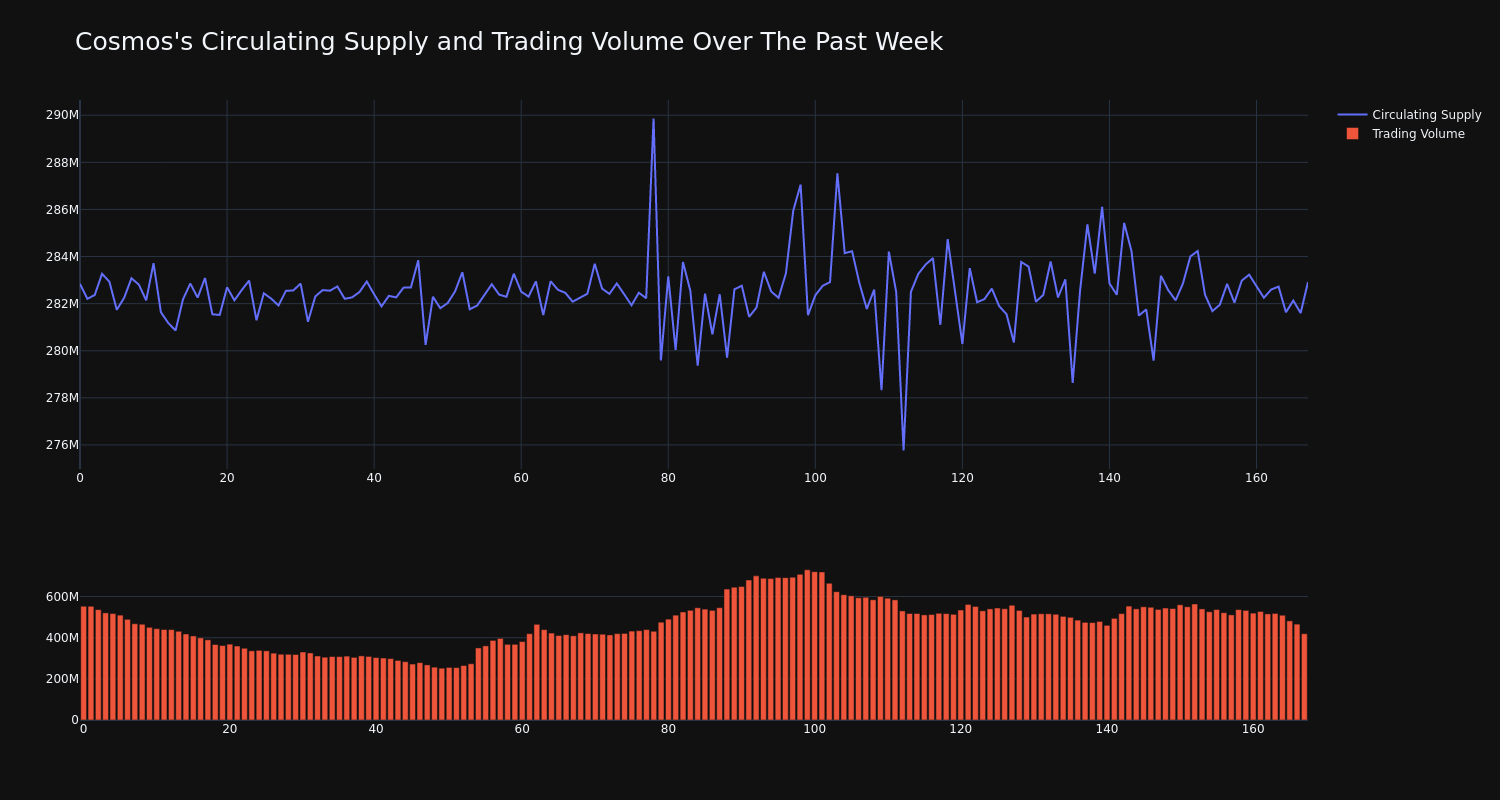
Task: Click the chart title about Cosmos's supply
Action: (x=509, y=42)
